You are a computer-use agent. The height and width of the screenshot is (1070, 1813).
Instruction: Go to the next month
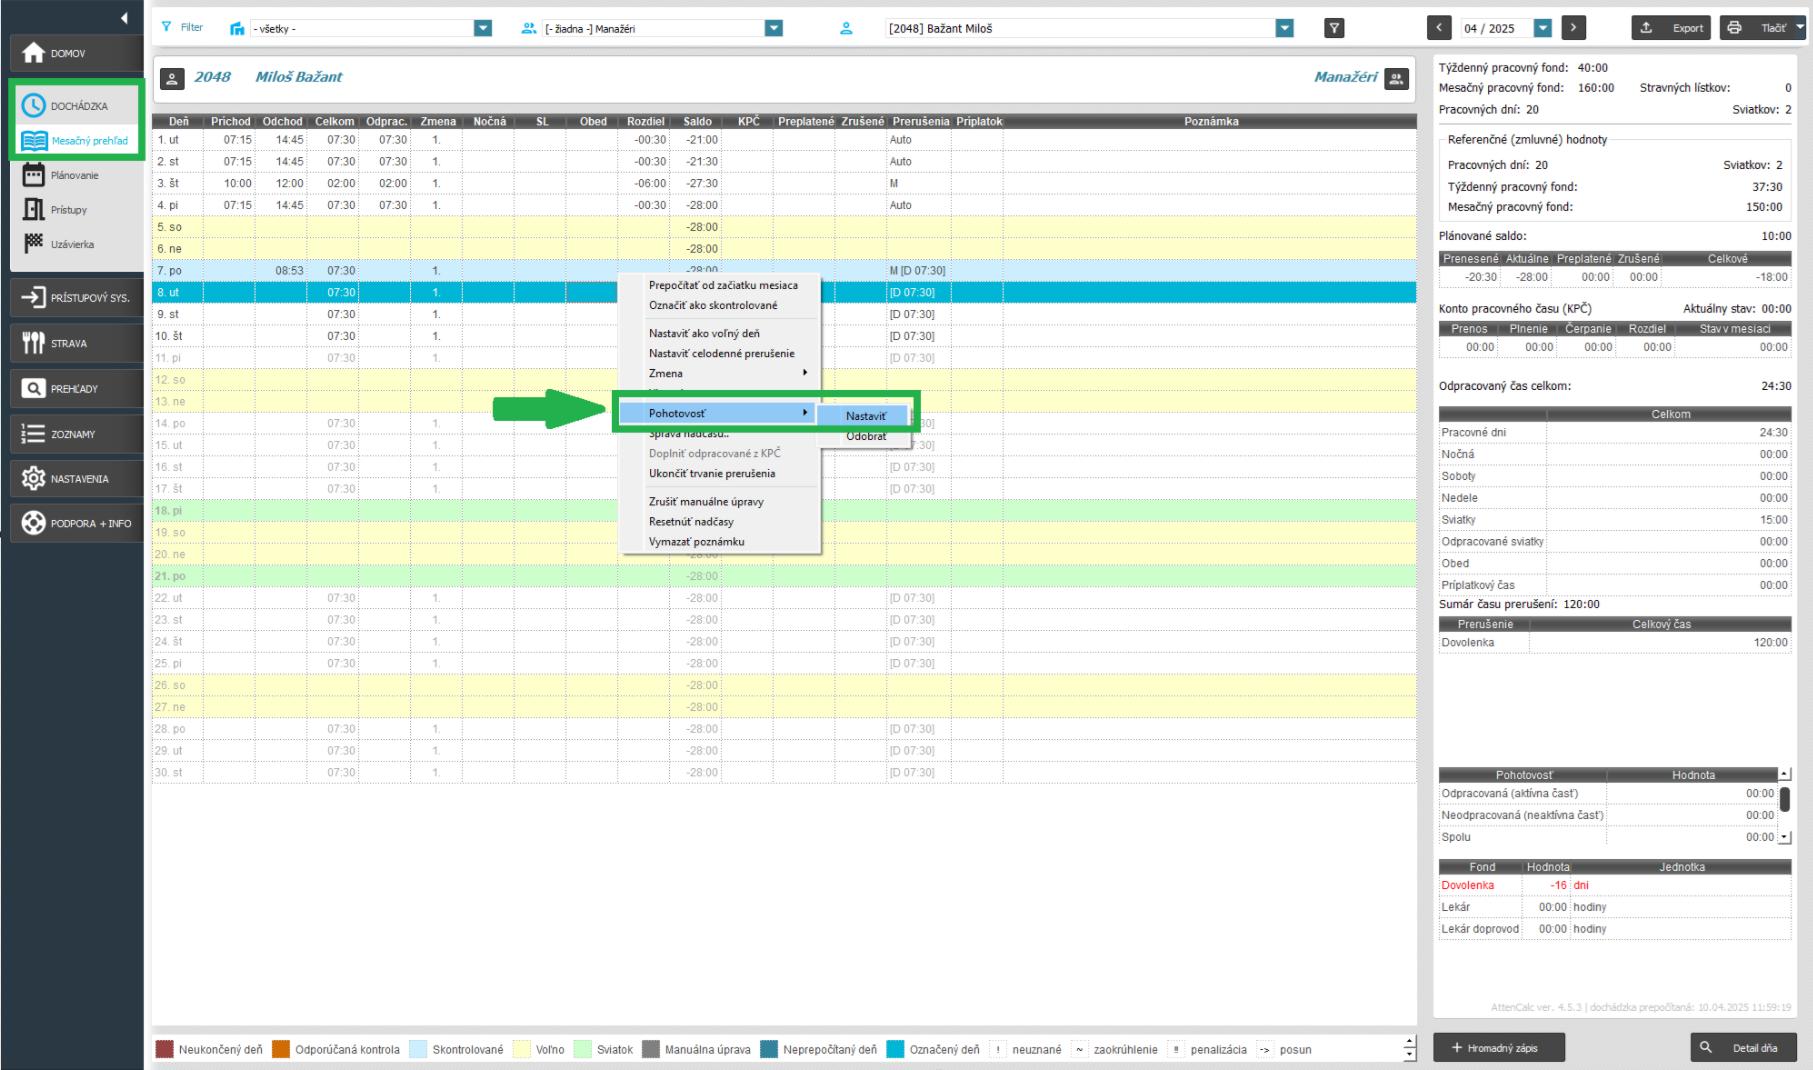tap(1573, 28)
